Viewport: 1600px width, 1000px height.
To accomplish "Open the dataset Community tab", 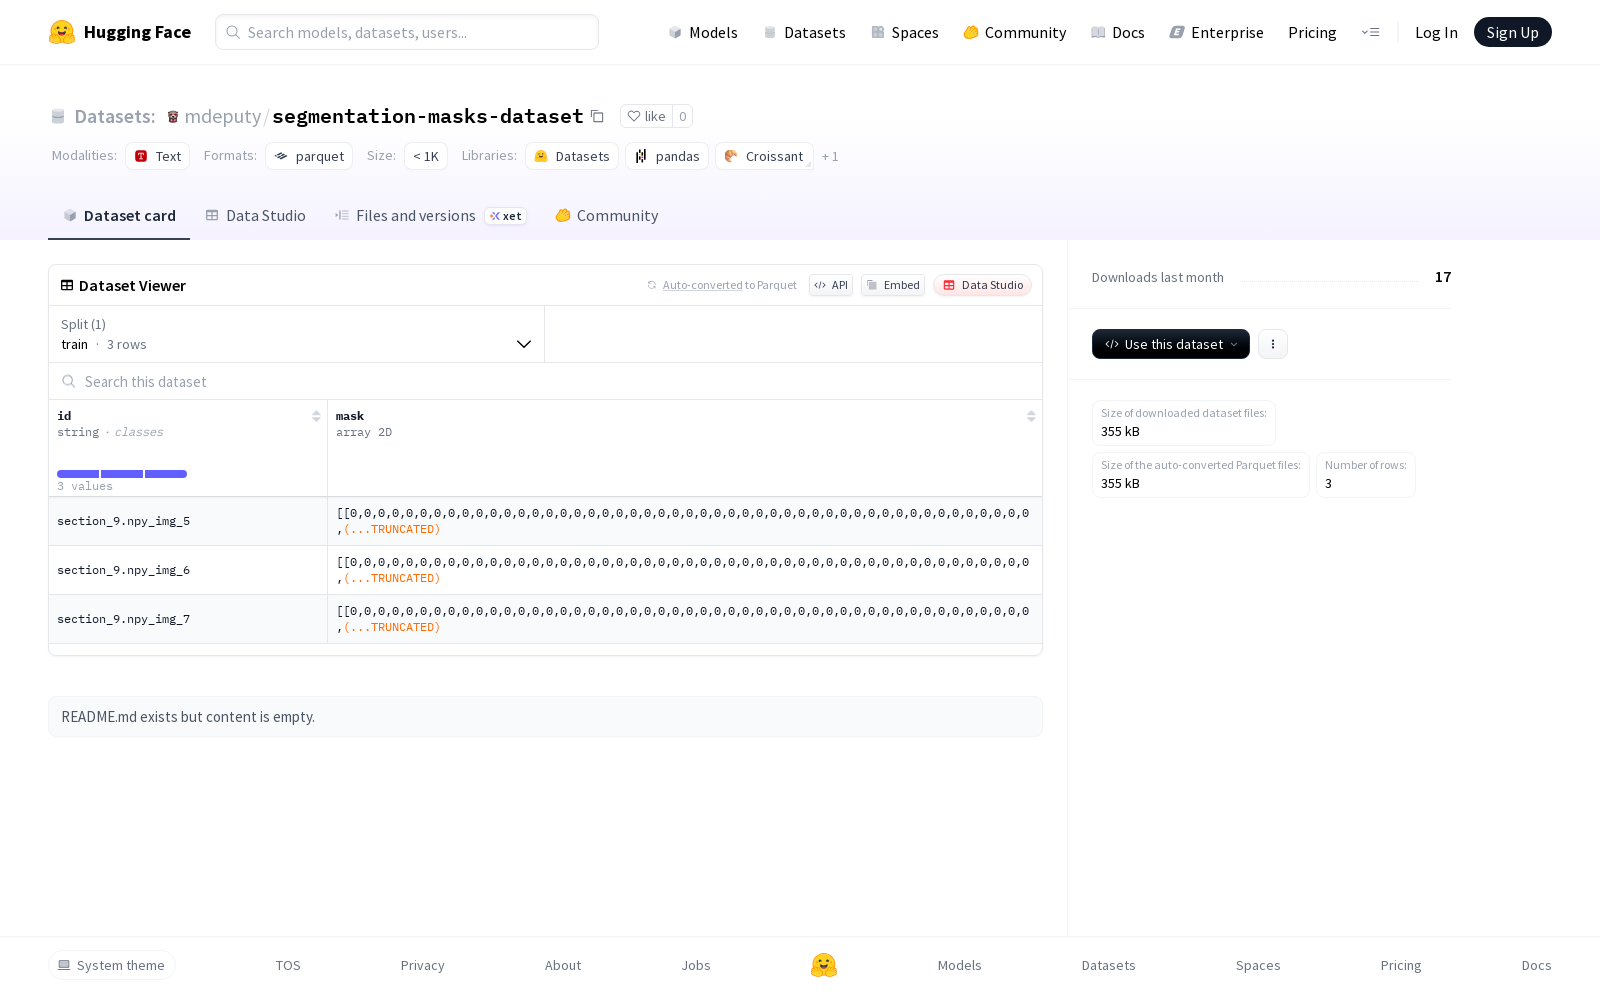I will coord(607,216).
